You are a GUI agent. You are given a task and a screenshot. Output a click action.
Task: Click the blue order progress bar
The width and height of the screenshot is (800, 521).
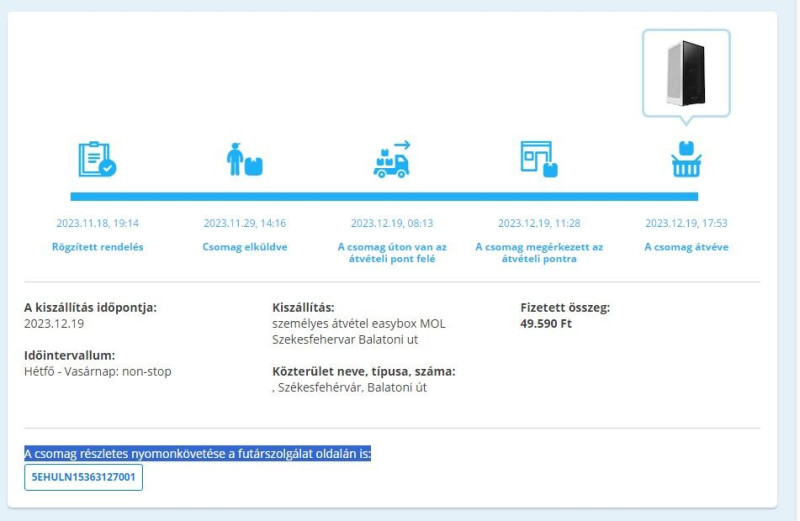(384, 196)
